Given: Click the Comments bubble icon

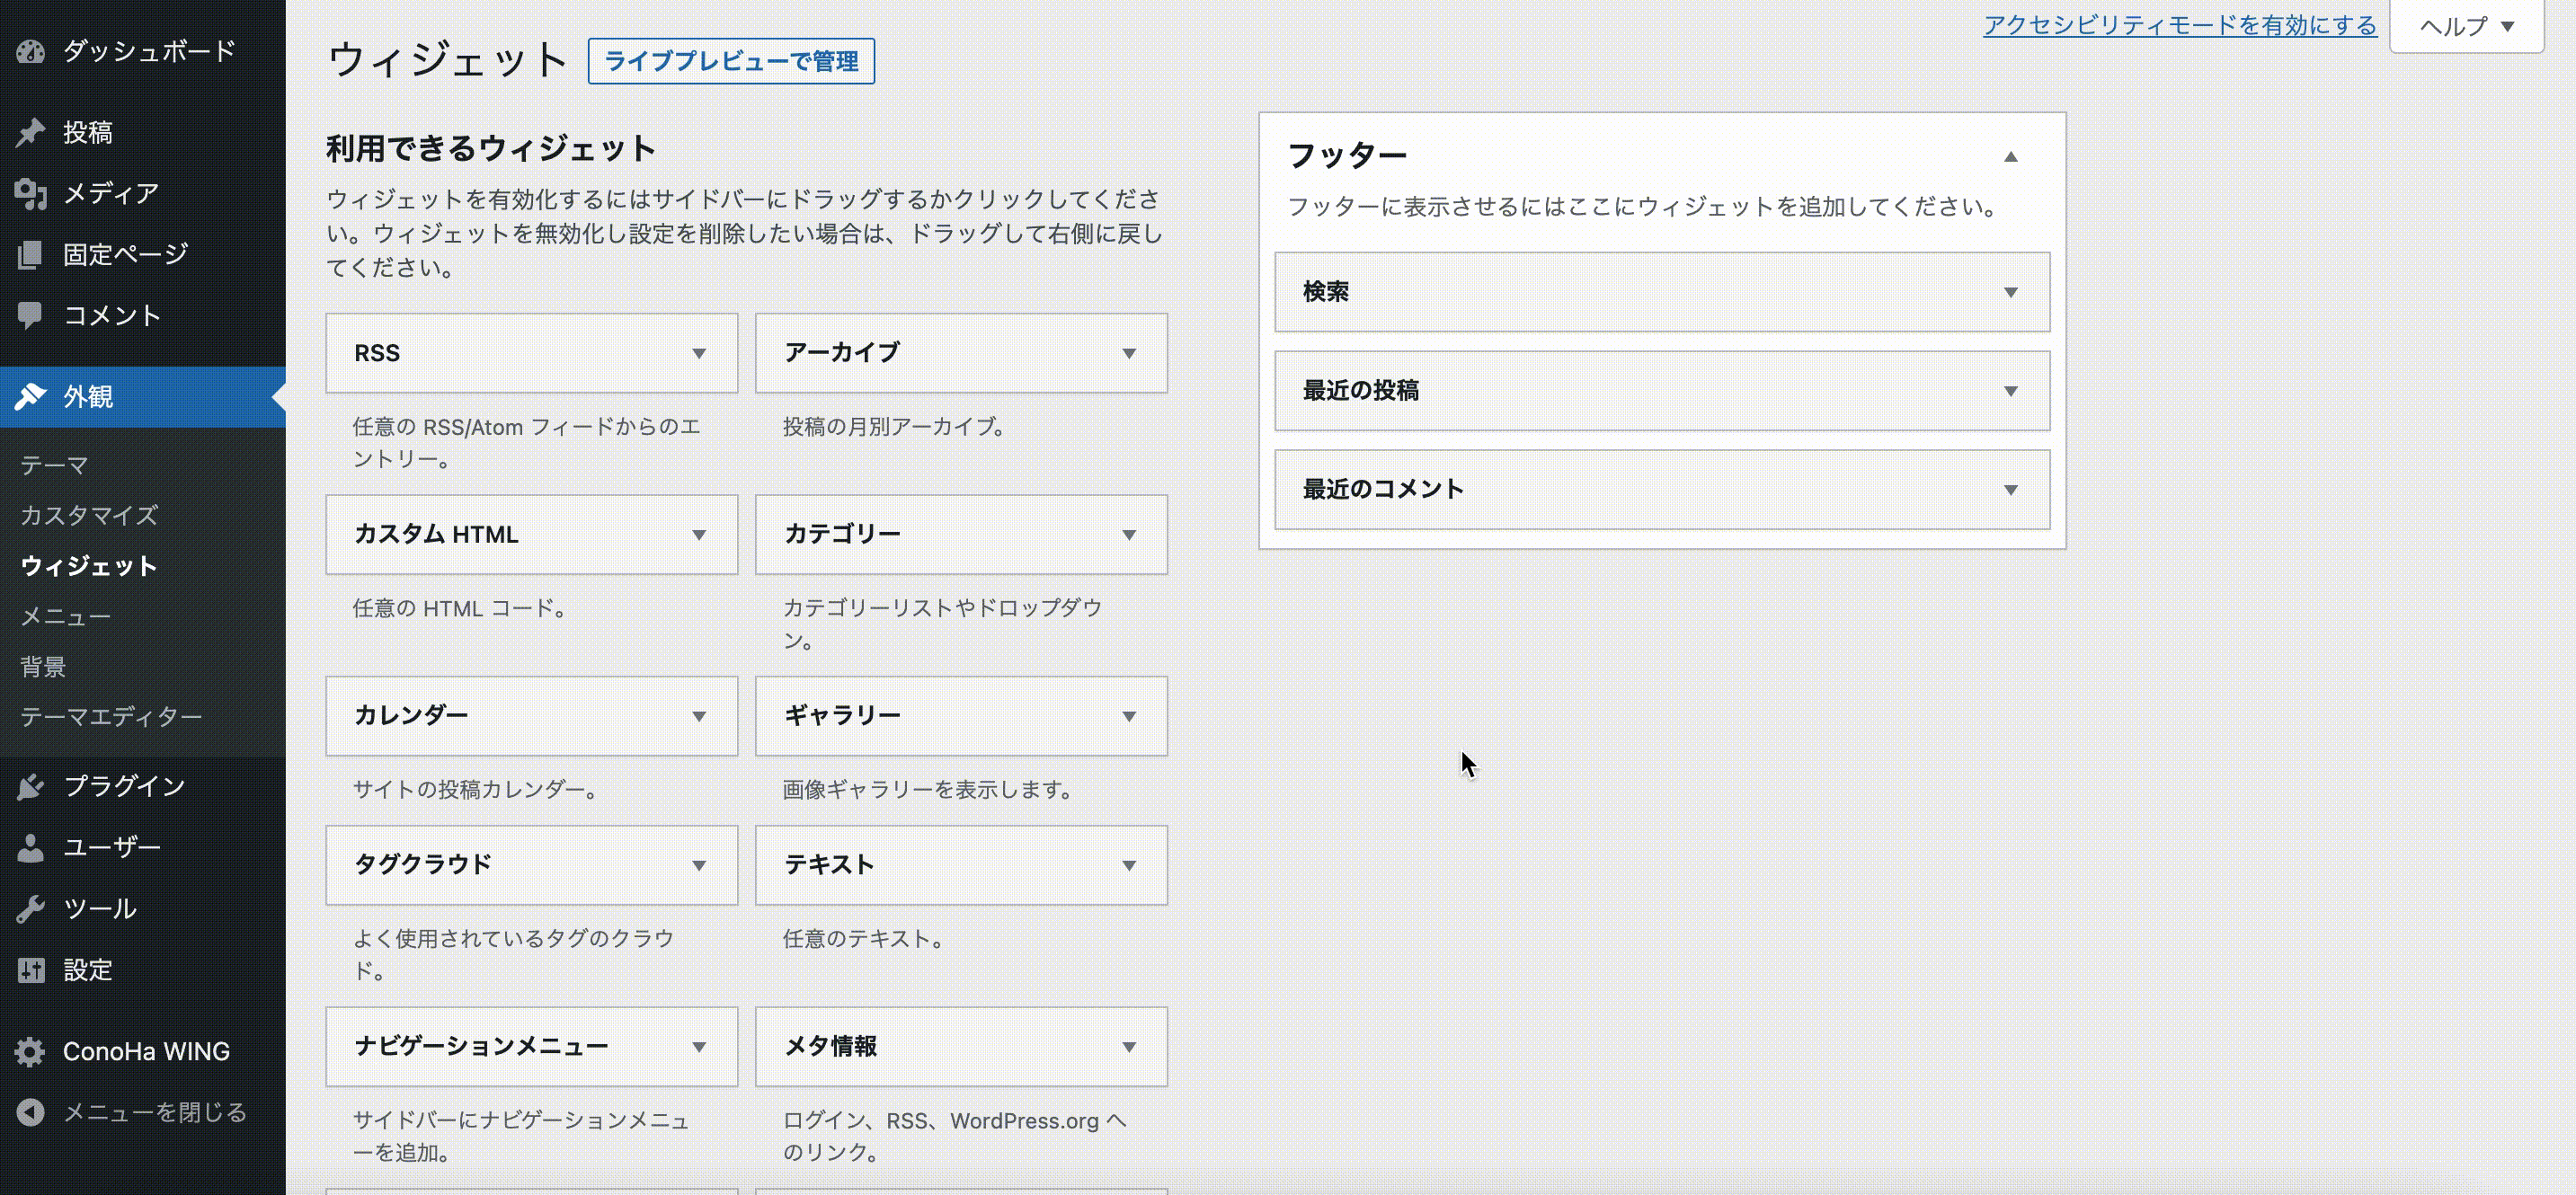Looking at the screenshot, I should [31, 316].
